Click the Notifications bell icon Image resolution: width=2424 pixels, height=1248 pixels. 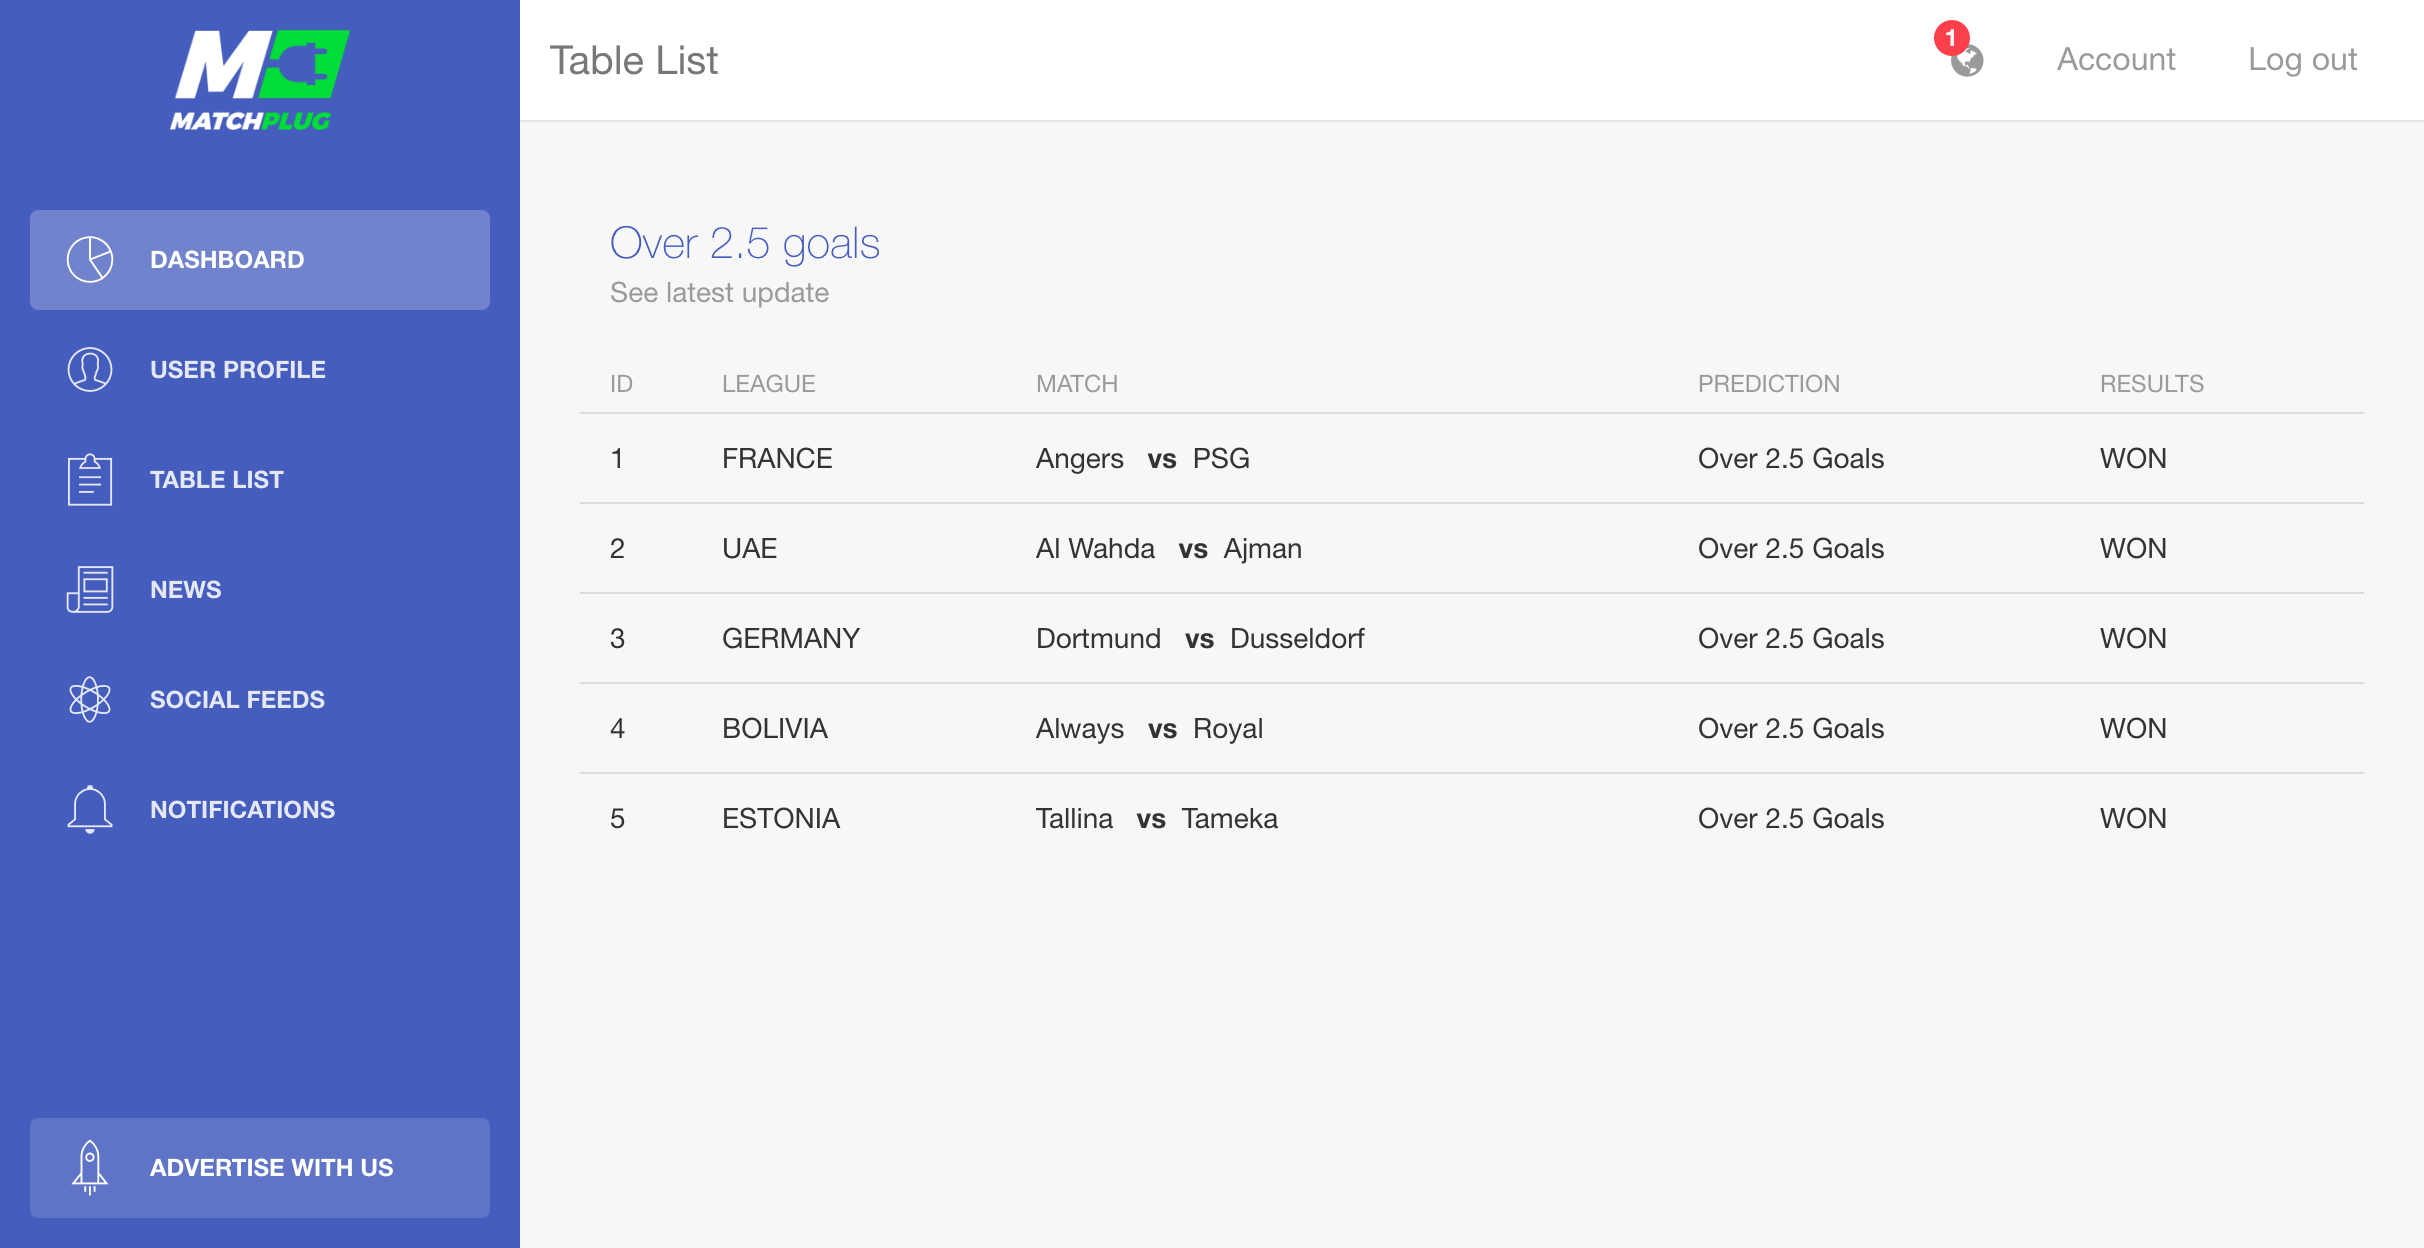[x=90, y=810]
